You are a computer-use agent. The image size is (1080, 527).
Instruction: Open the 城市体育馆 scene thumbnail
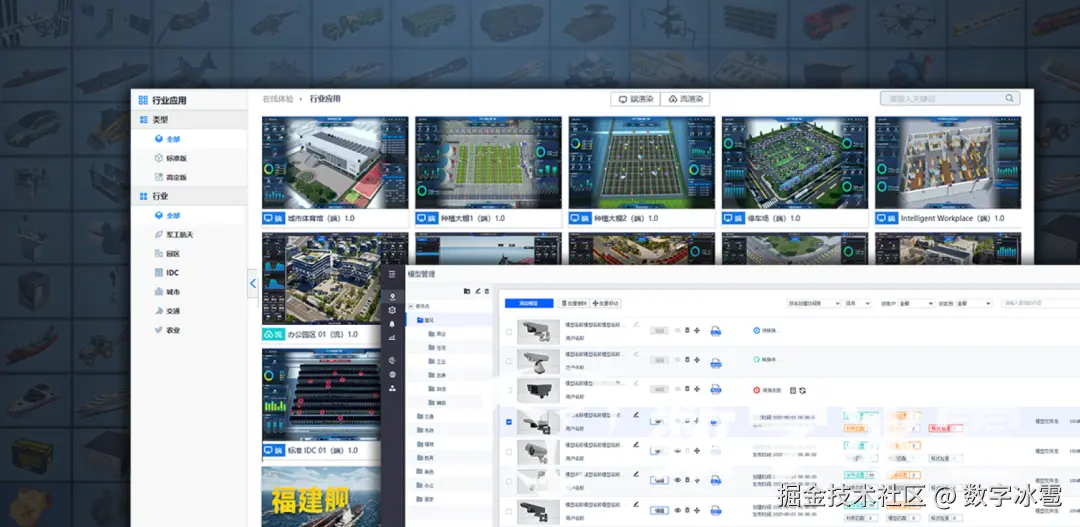(335, 163)
